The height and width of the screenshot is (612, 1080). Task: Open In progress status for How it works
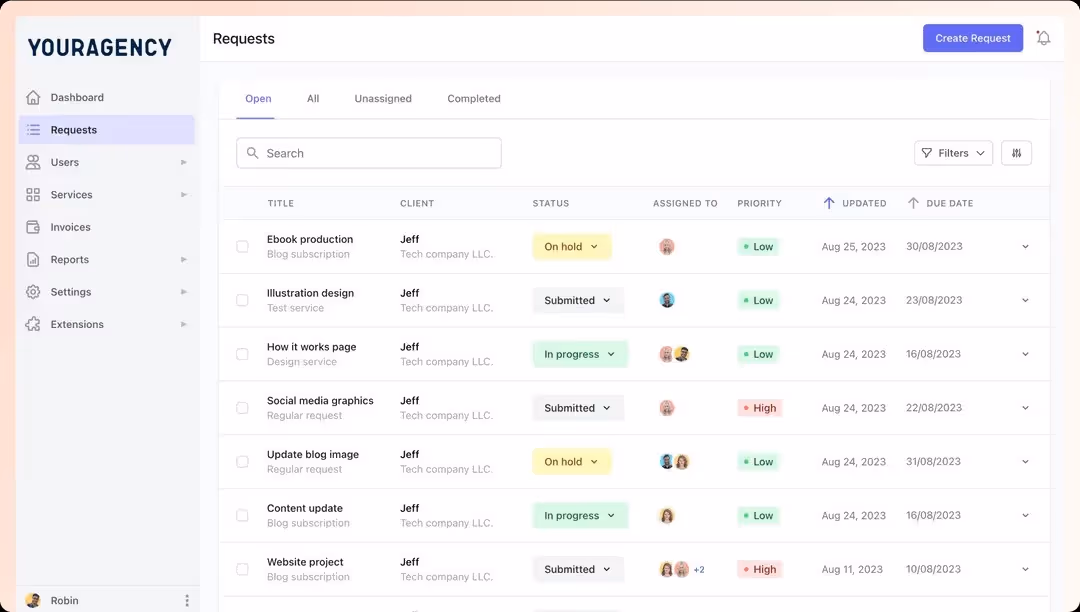pos(580,354)
